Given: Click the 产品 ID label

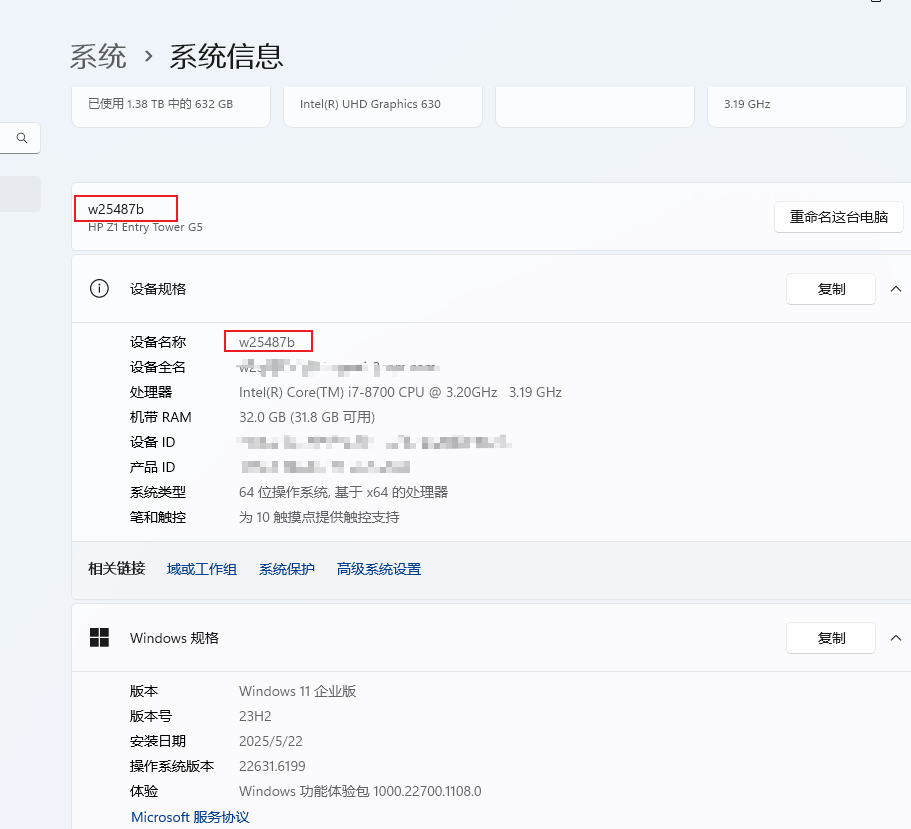Looking at the screenshot, I should (x=152, y=467).
